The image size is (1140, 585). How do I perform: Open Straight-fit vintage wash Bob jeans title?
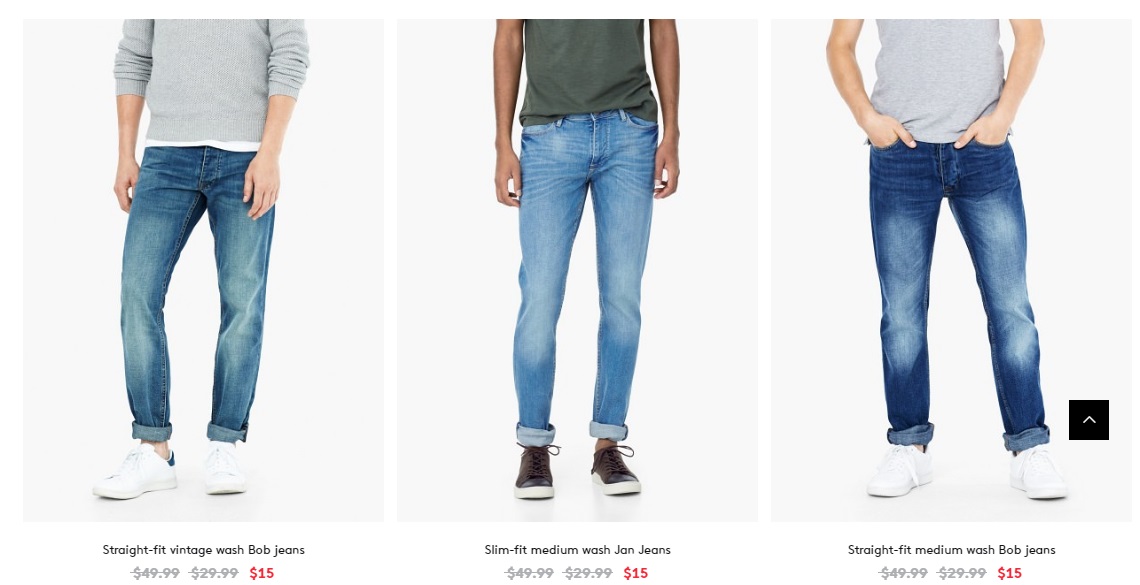click(x=204, y=550)
